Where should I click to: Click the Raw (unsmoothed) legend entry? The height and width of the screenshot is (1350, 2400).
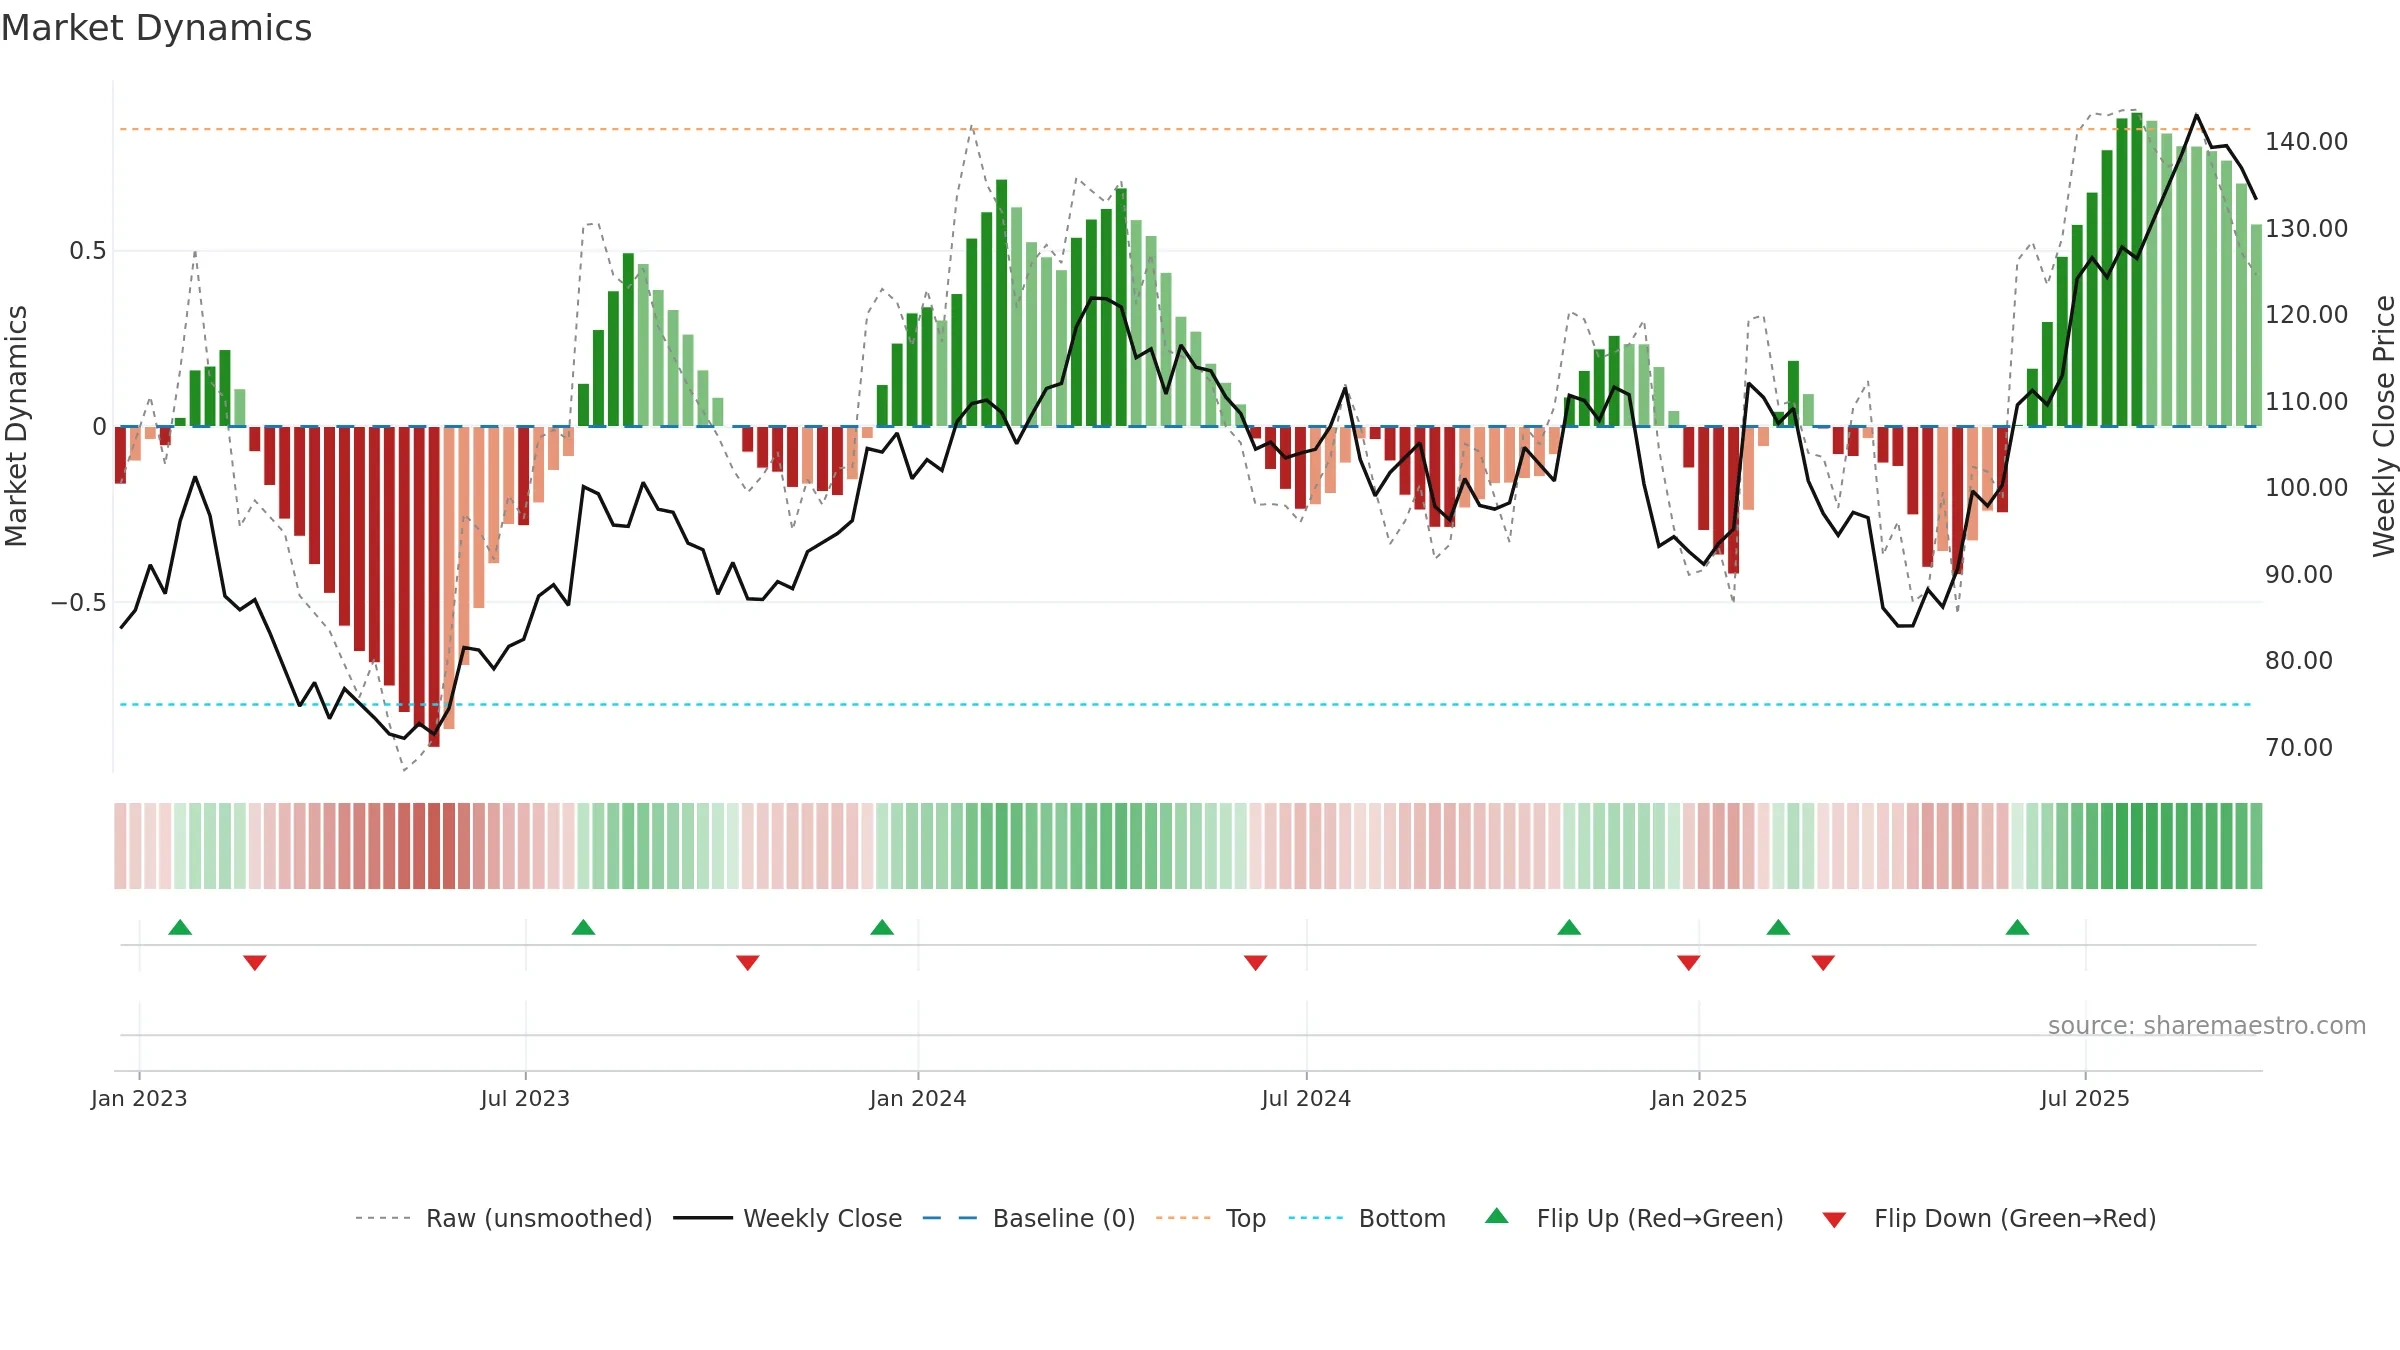[503, 1218]
